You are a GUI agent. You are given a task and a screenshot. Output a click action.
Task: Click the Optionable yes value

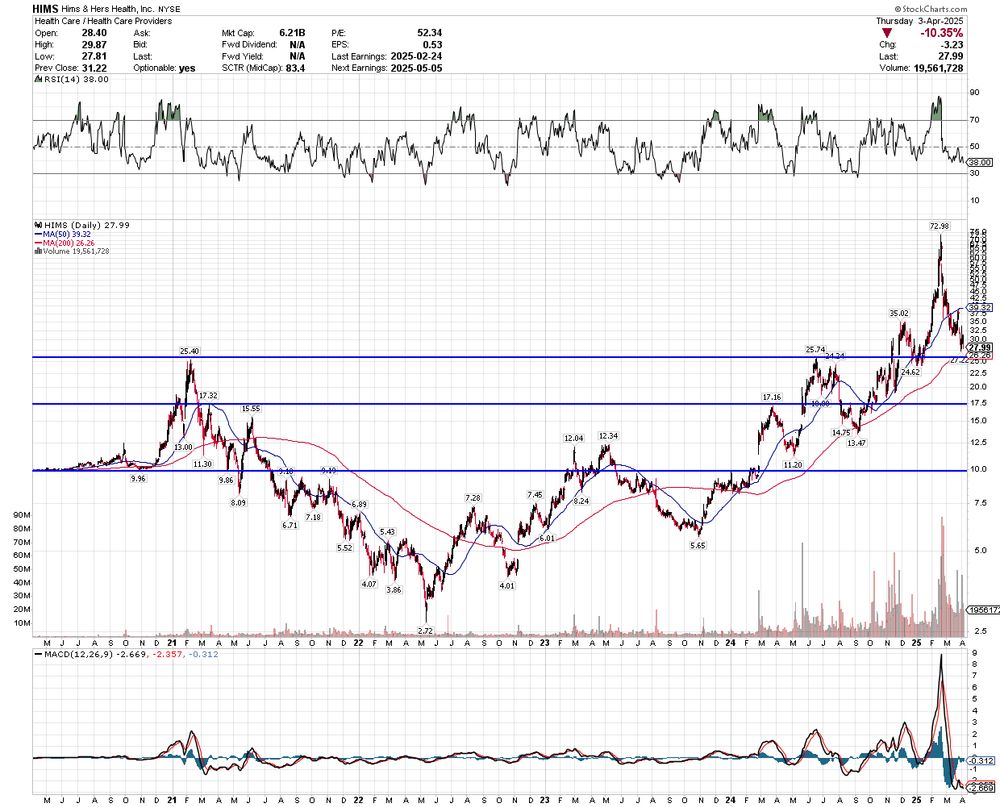pyautogui.click(x=187, y=68)
